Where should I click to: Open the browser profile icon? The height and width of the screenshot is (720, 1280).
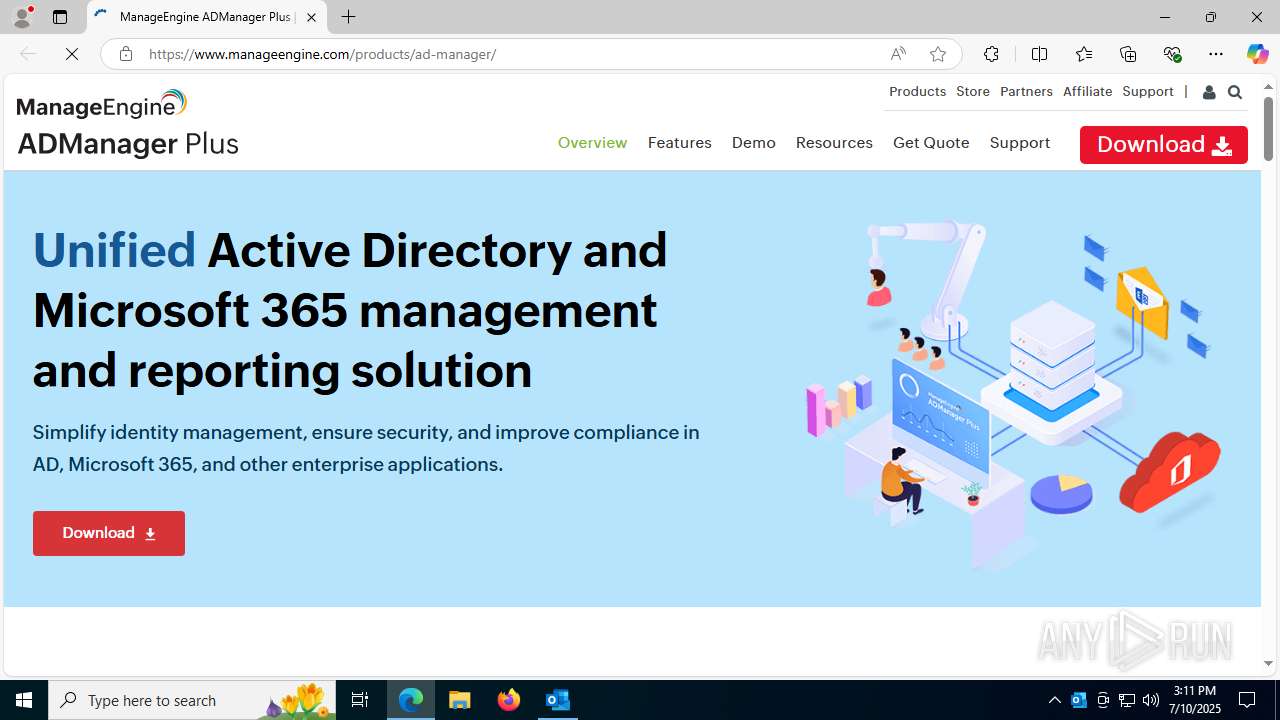click(x=22, y=17)
